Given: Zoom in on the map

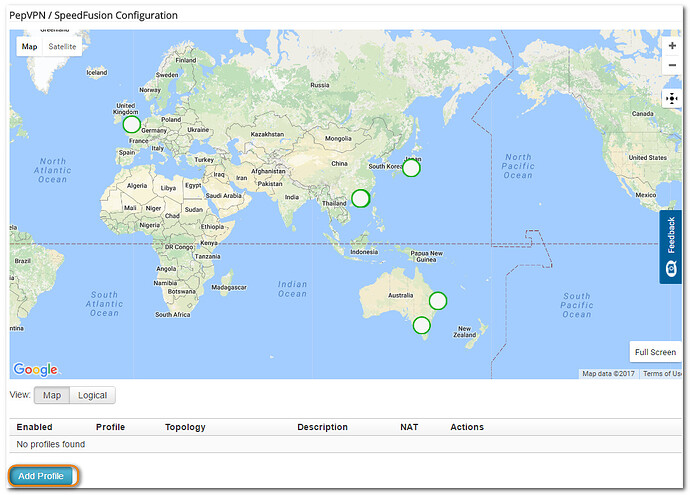Looking at the screenshot, I should point(672,46).
